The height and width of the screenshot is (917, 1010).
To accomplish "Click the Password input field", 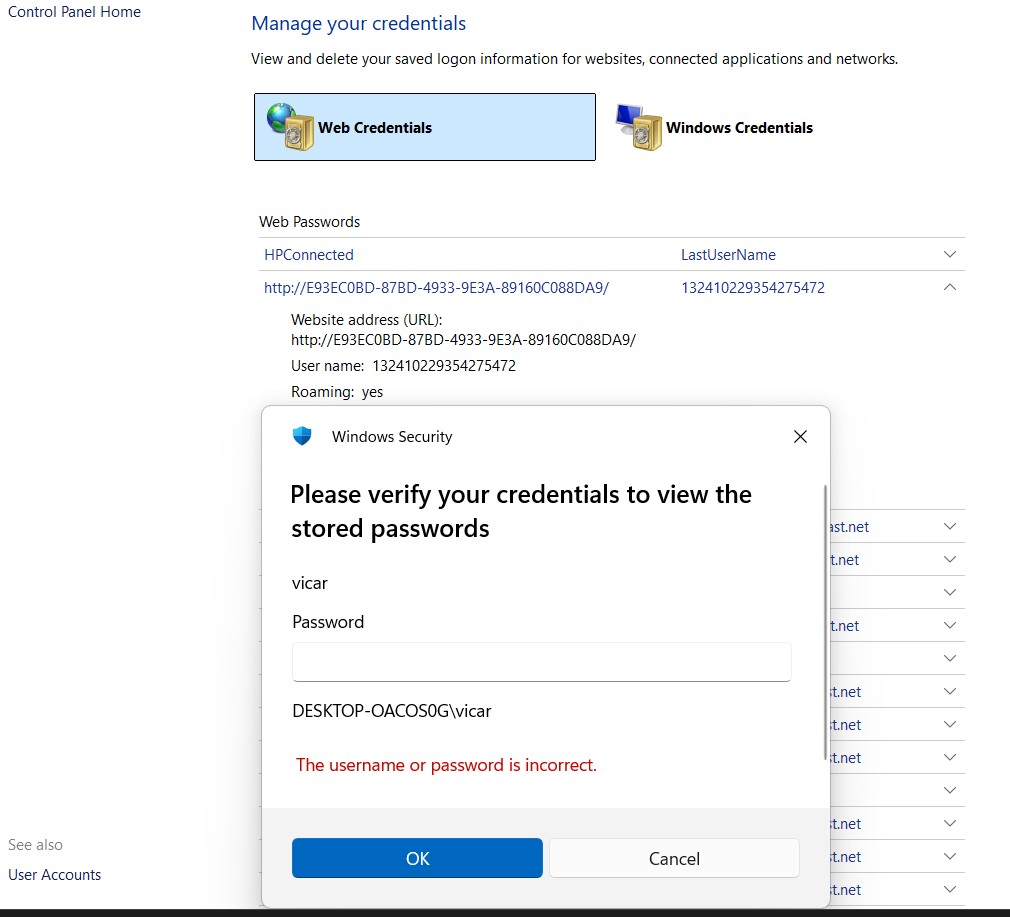I will tap(541, 661).
